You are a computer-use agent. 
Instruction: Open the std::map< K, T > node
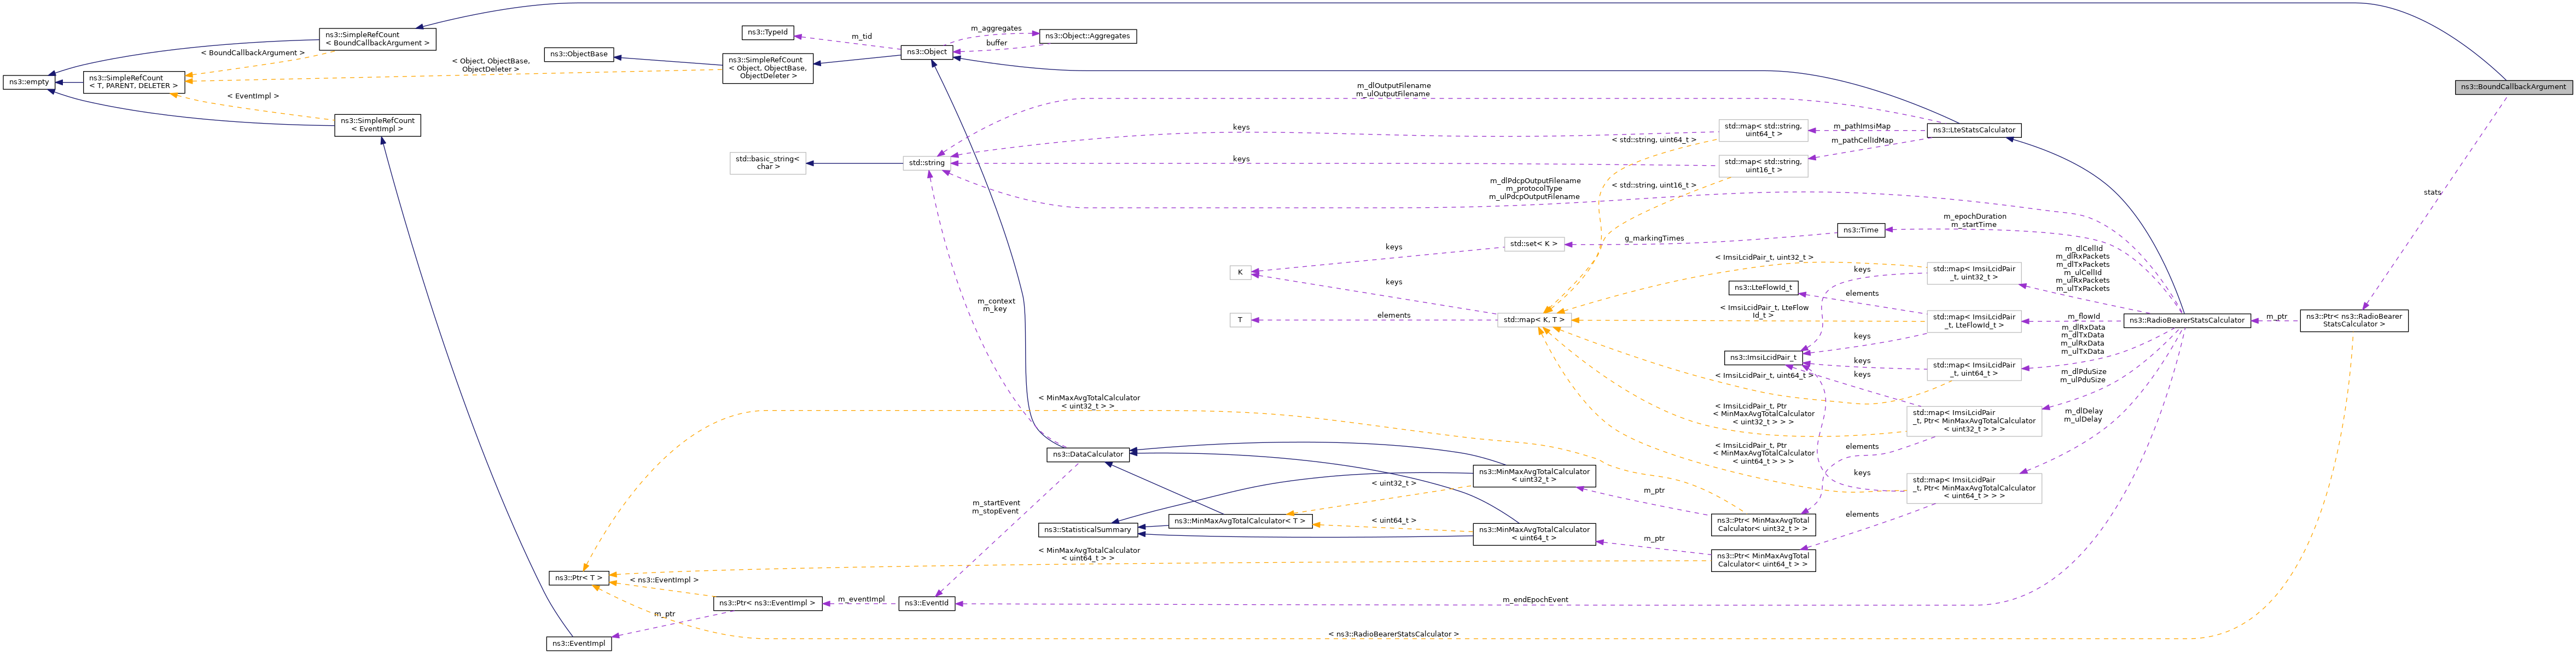point(1534,320)
